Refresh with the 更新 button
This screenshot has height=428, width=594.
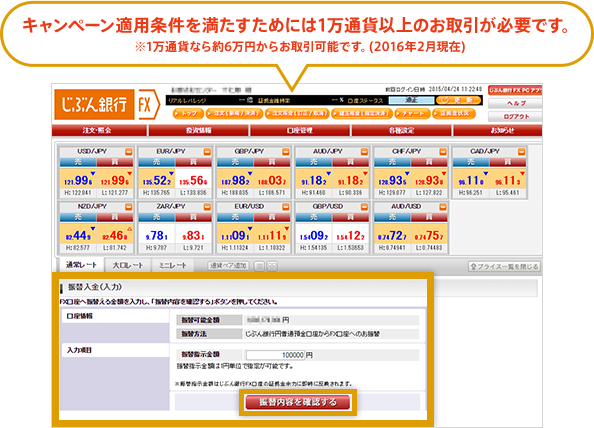[x=458, y=100]
